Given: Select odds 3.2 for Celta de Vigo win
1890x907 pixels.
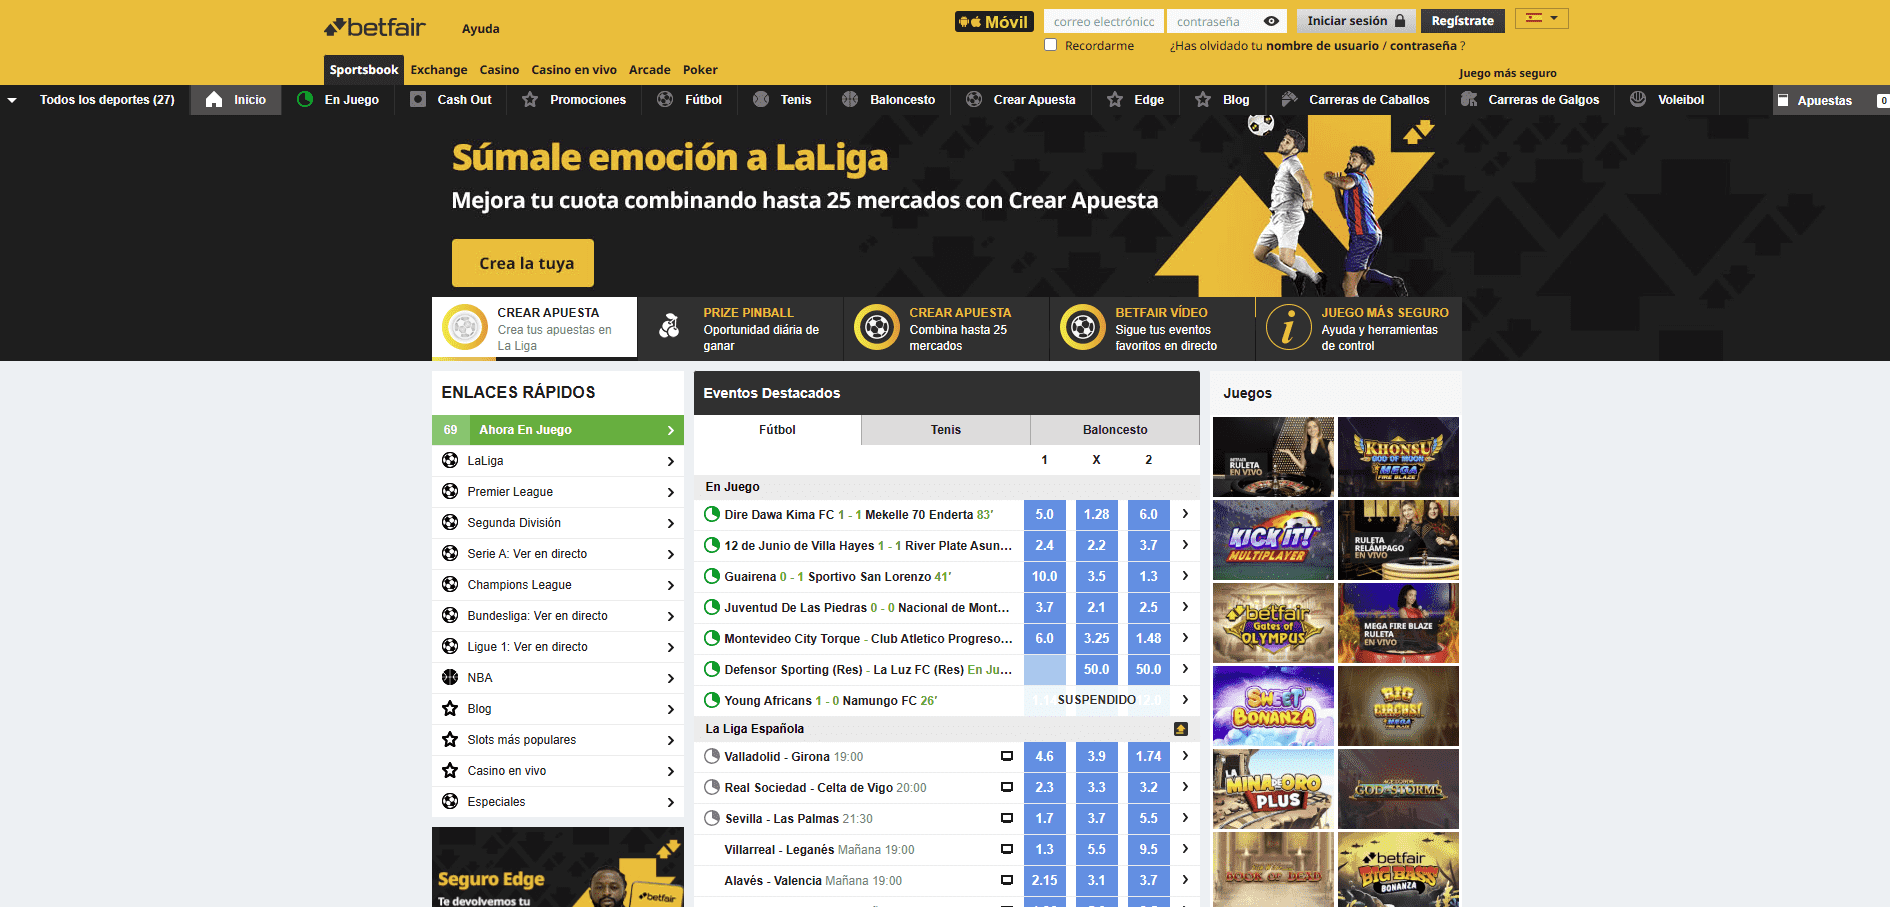Looking at the screenshot, I should tap(1149, 787).
